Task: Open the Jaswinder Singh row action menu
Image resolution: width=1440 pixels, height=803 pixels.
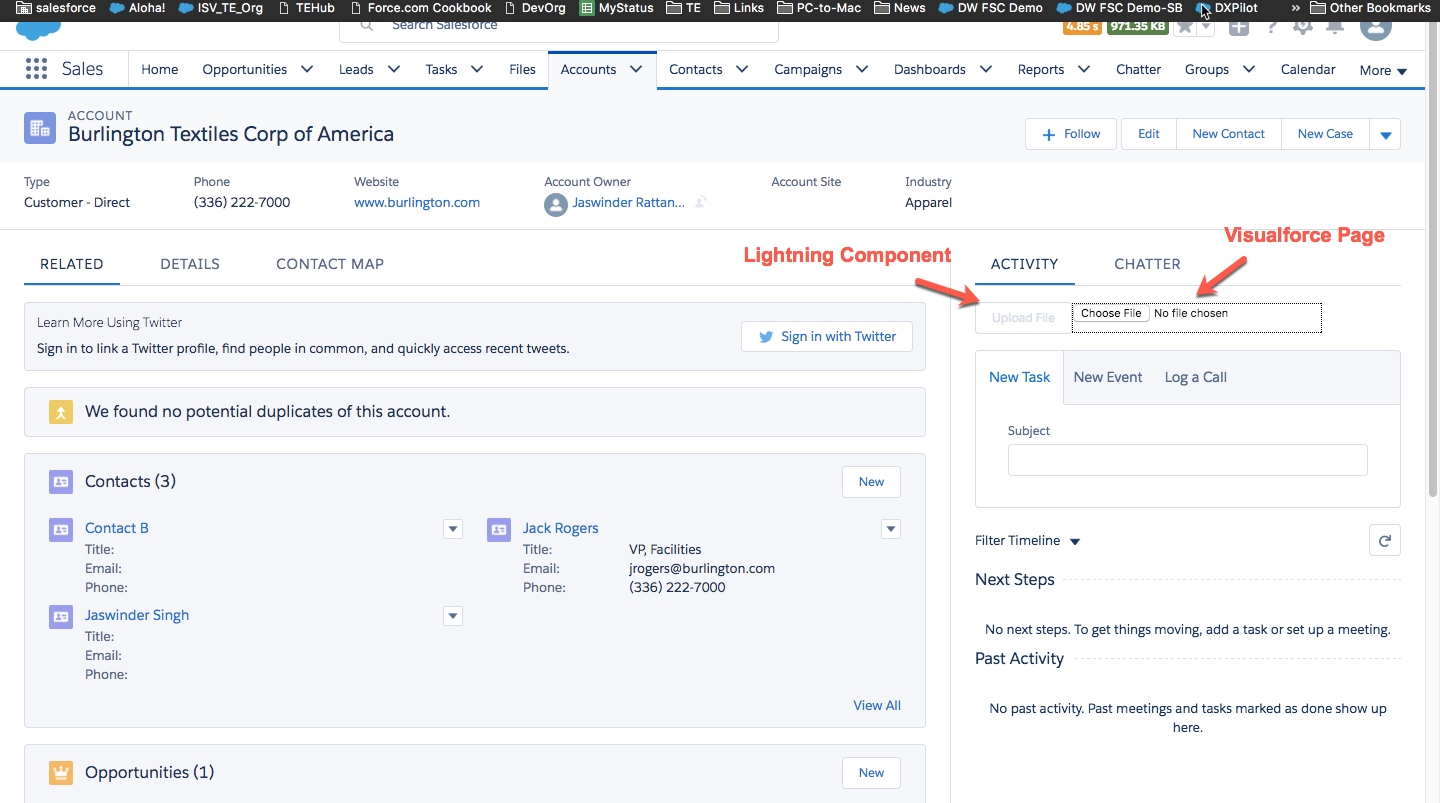Action: point(453,616)
